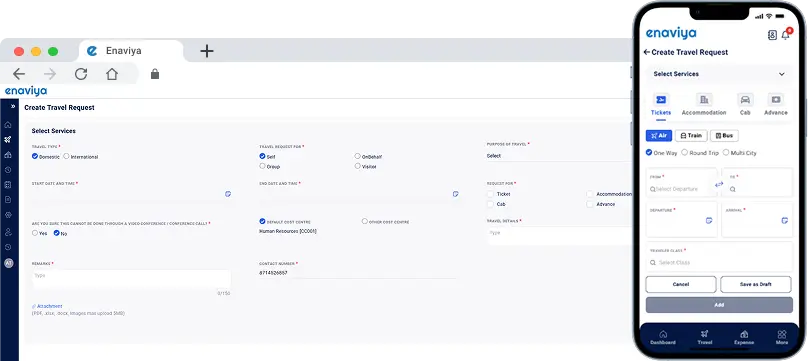Open the settings gear icon in sidebar
808x361 pixels.
8,215
